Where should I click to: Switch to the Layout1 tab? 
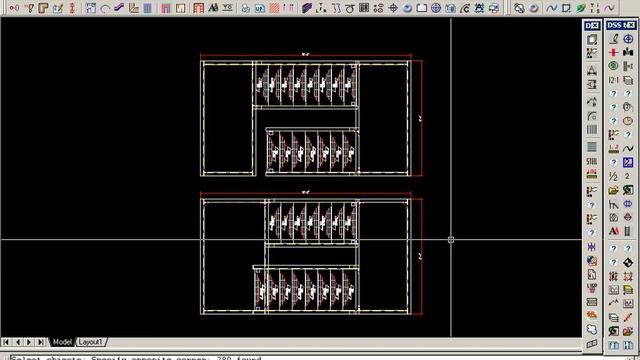tap(91, 342)
